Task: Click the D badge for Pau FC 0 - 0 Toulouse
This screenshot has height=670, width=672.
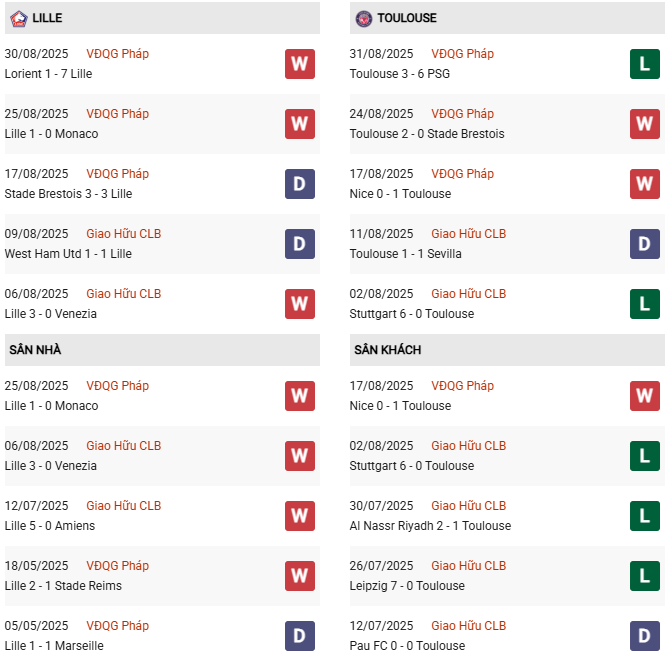Action: tap(644, 636)
